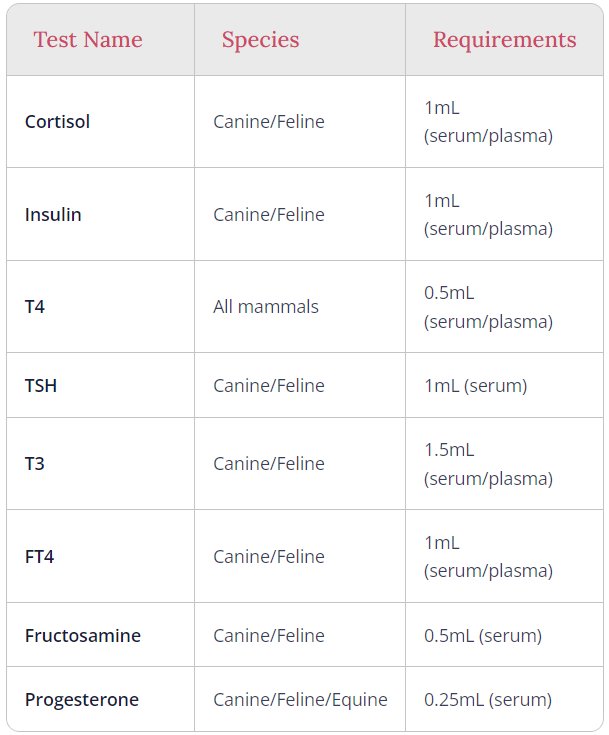This screenshot has width=609, height=735.
Task: Click the Test Name column header
Action: [x=88, y=40]
